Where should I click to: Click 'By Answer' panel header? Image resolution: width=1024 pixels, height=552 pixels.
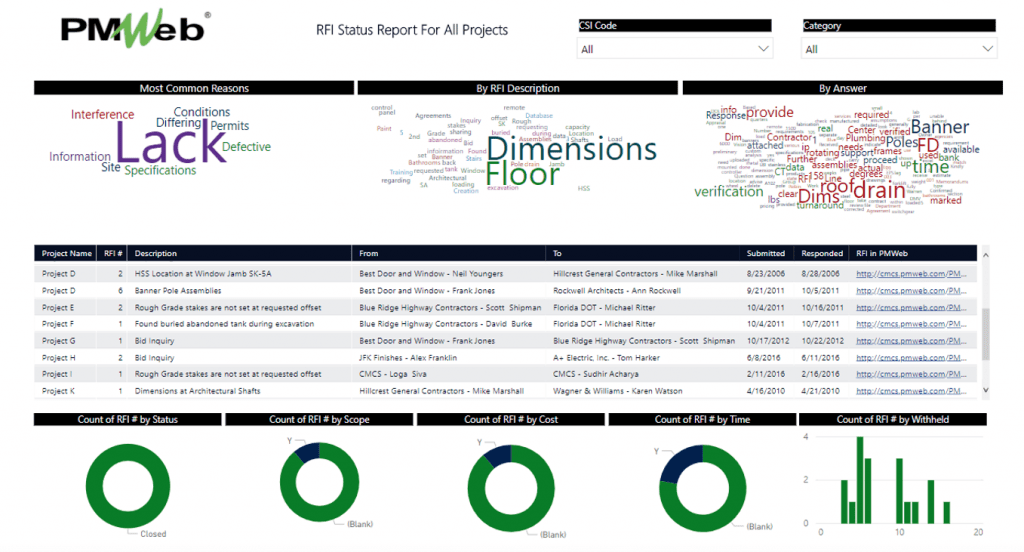(842, 88)
